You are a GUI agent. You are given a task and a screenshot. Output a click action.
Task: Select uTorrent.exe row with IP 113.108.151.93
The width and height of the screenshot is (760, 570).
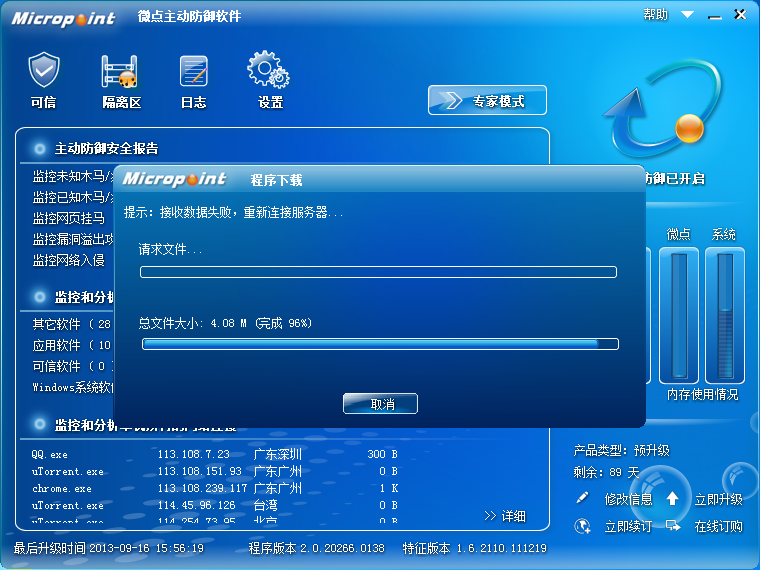[214, 471]
